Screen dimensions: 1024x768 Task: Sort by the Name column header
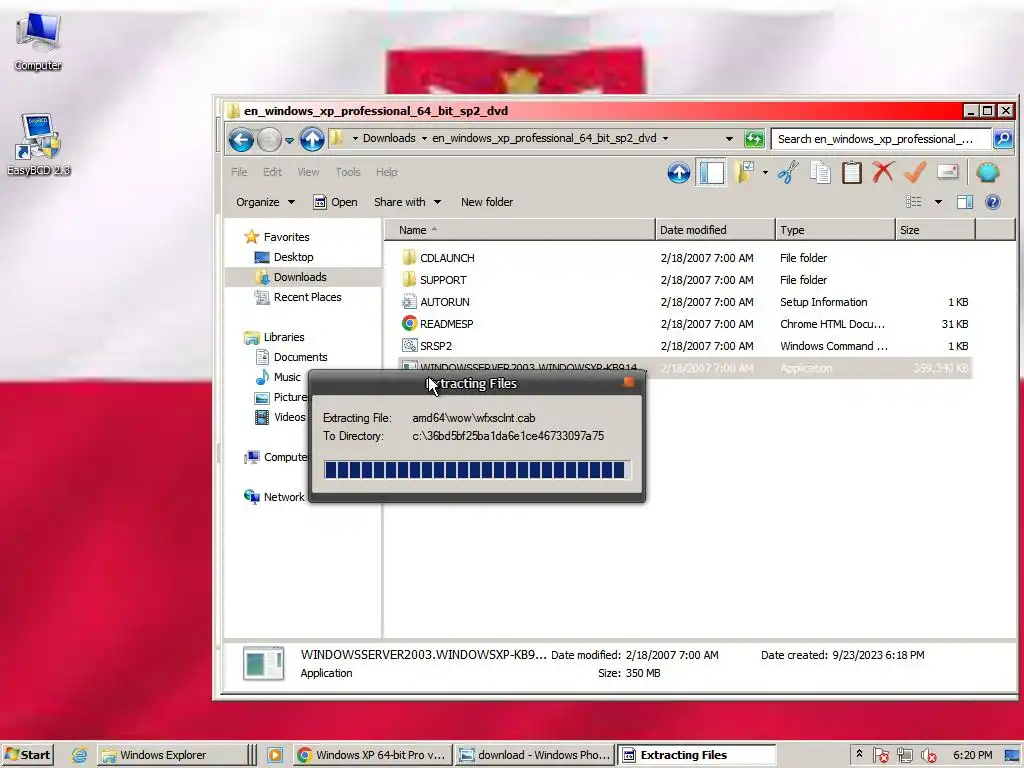519,230
